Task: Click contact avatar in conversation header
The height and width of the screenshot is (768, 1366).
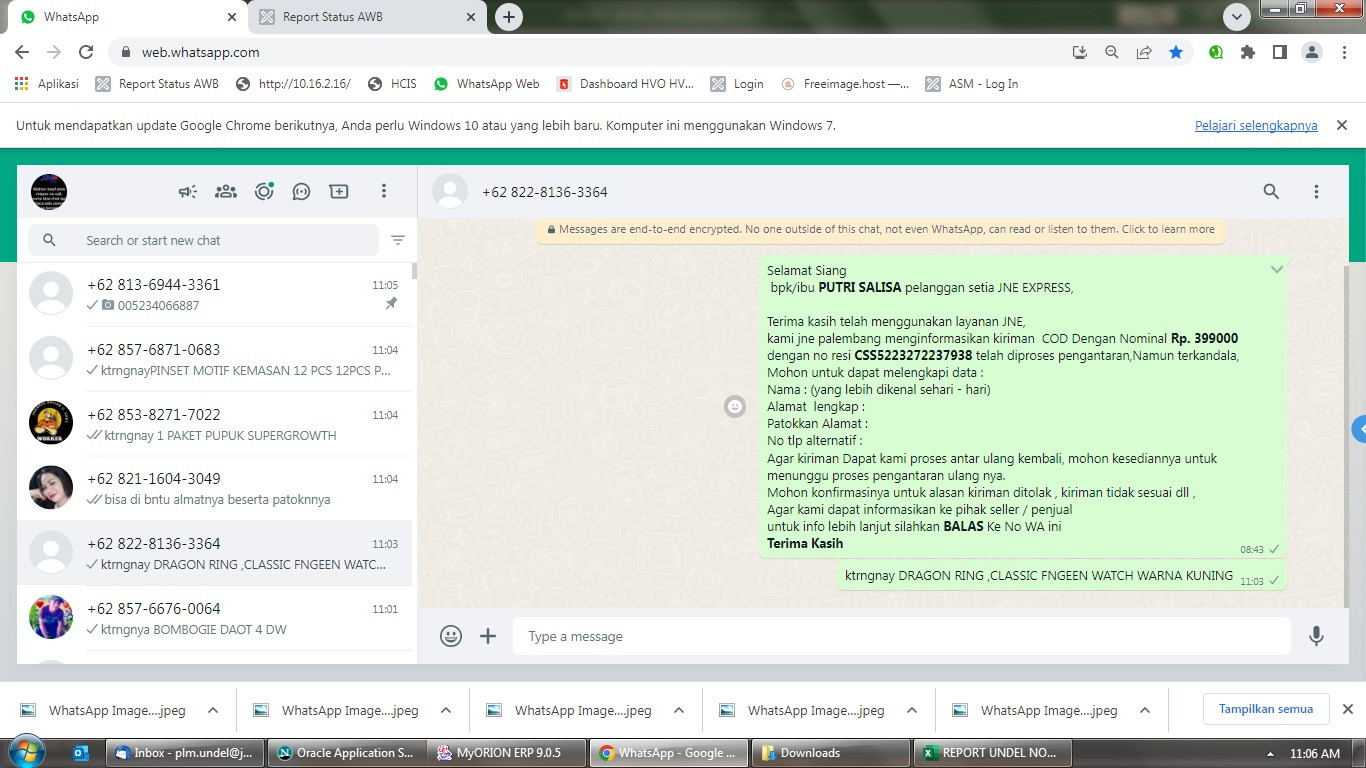Action: [x=450, y=191]
